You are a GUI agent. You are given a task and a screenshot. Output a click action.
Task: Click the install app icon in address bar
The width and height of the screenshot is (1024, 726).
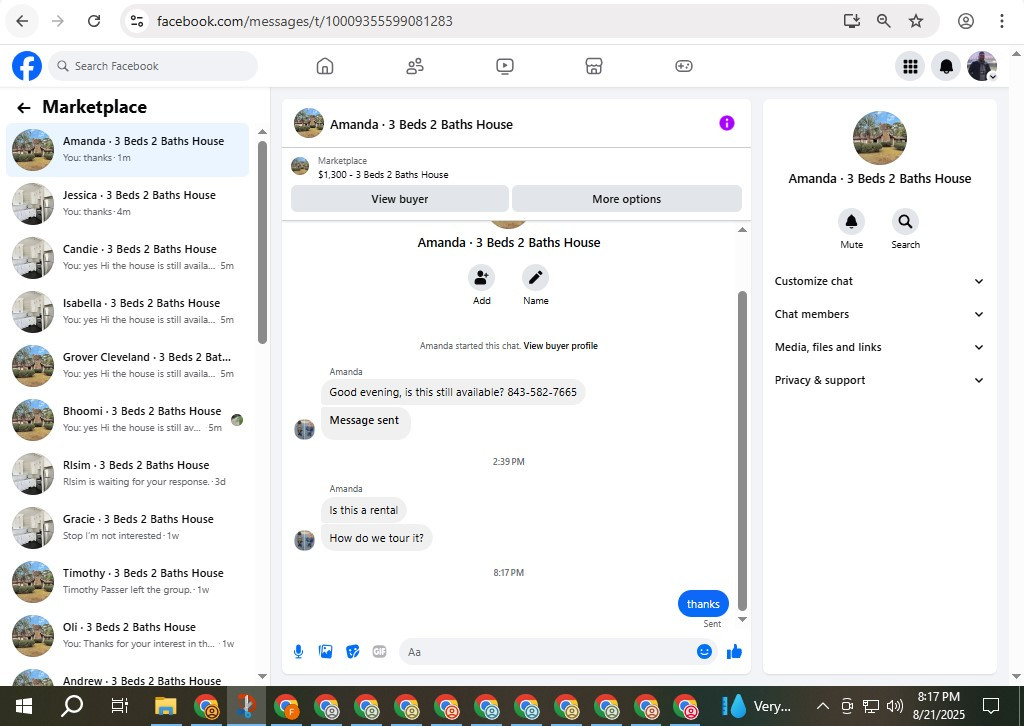852,21
